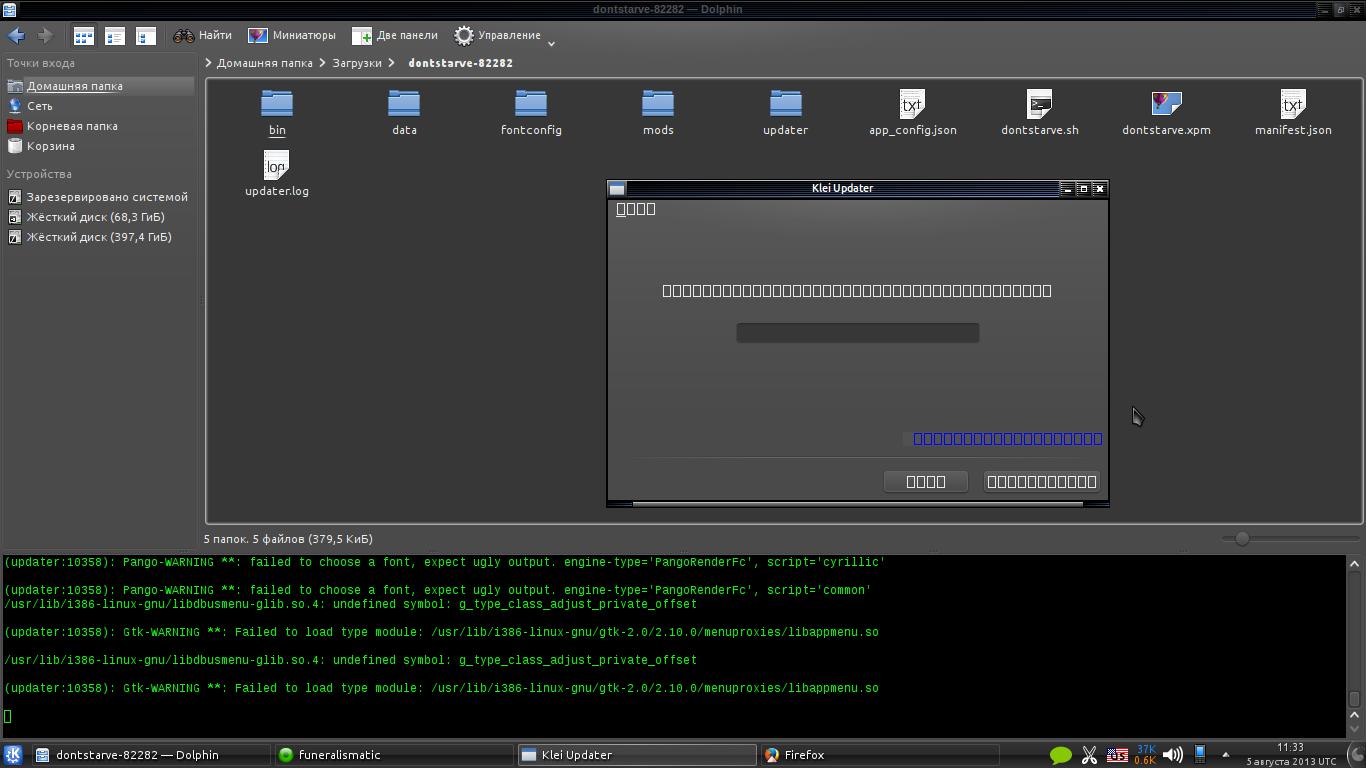Show hidden system tray icons arrow

1225,755
